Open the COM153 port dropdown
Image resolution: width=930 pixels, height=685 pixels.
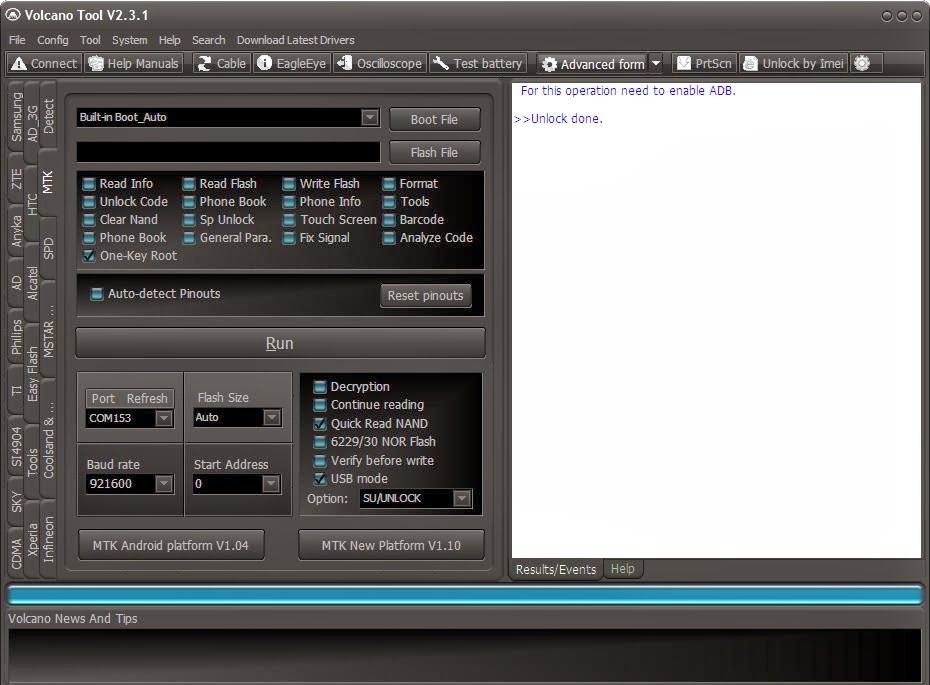pos(164,418)
